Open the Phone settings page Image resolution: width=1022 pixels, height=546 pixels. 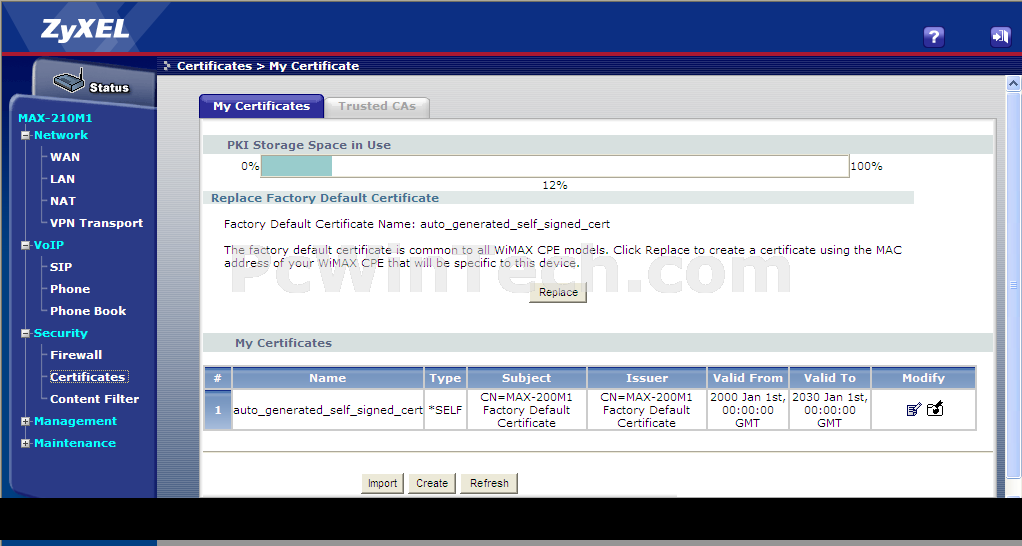70,289
